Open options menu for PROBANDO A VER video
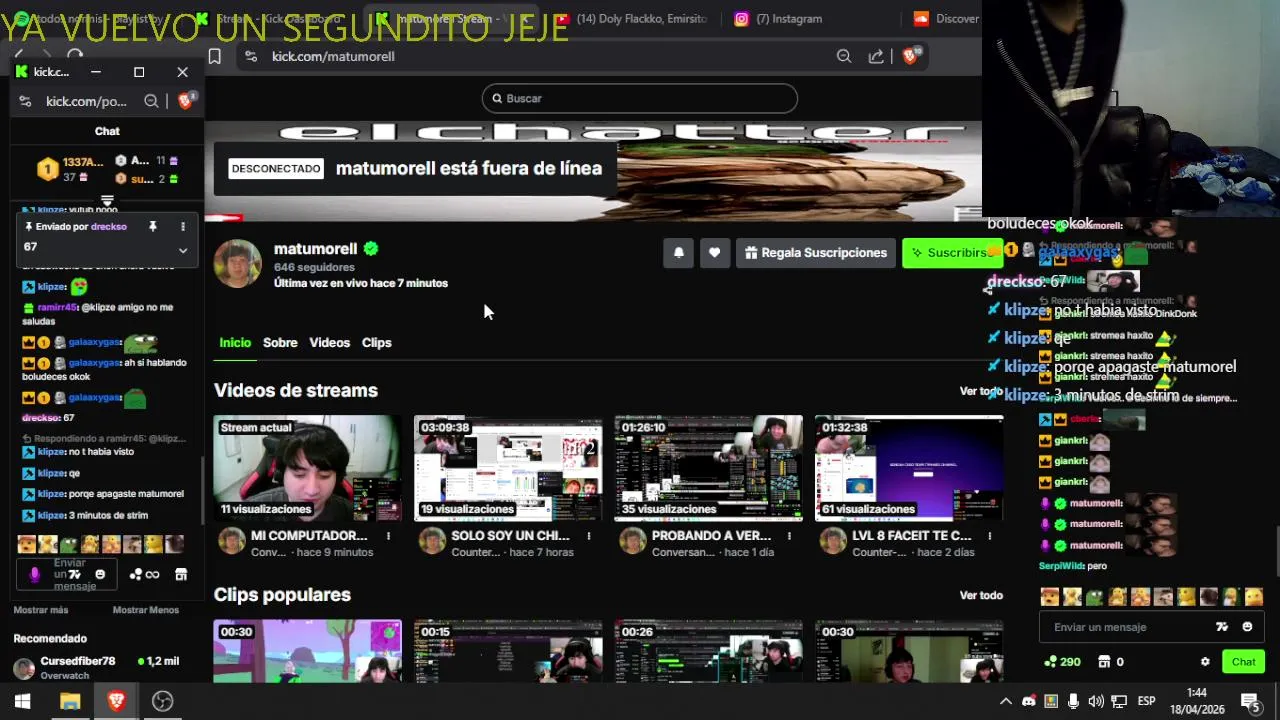1280x720 pixels. [x=790, y=536]
